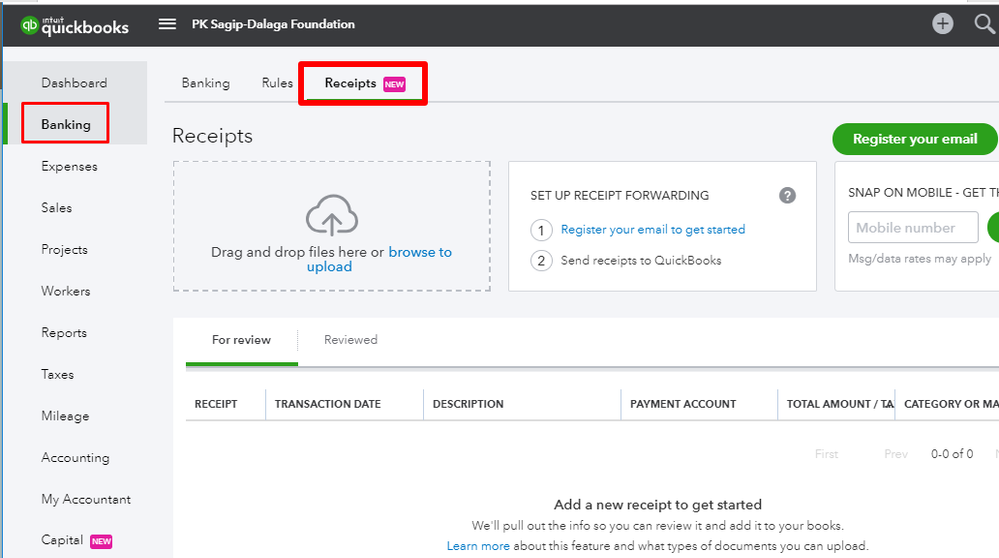Open the Learn more link
The height and width of the screenshot is (558, 999).
tap(478, 546)
